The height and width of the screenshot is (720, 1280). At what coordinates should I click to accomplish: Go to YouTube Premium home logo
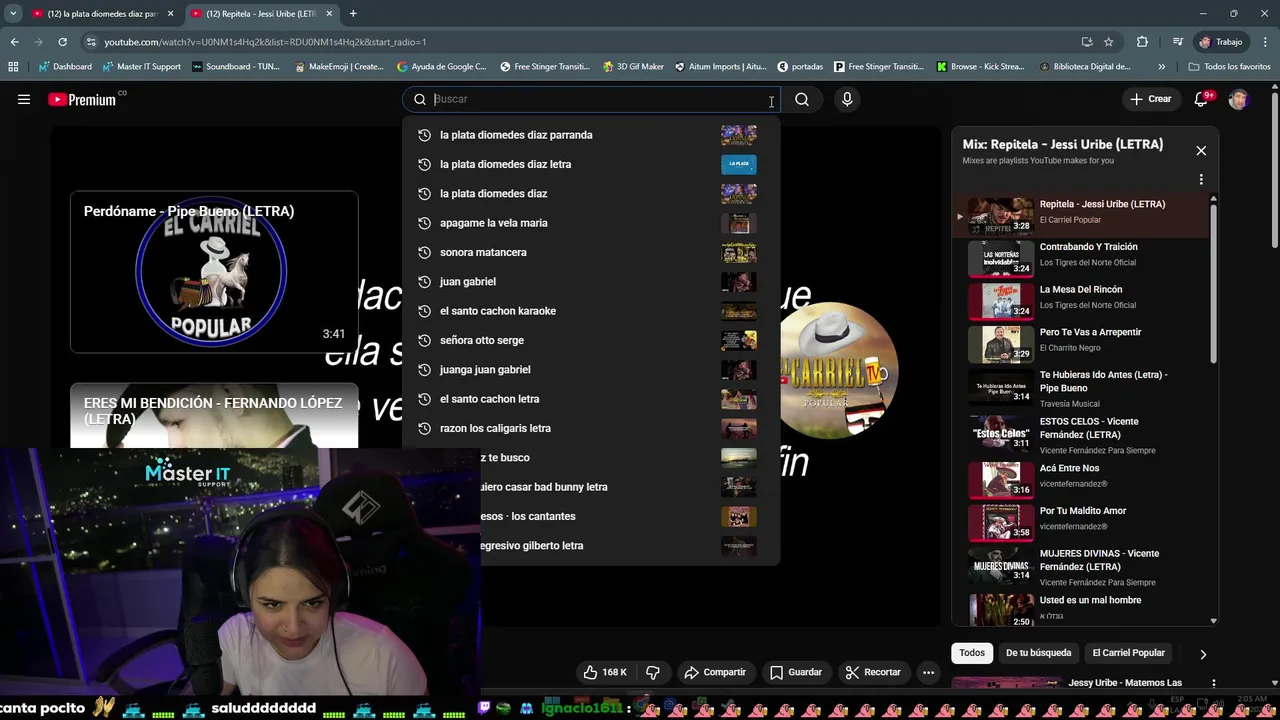82,99
